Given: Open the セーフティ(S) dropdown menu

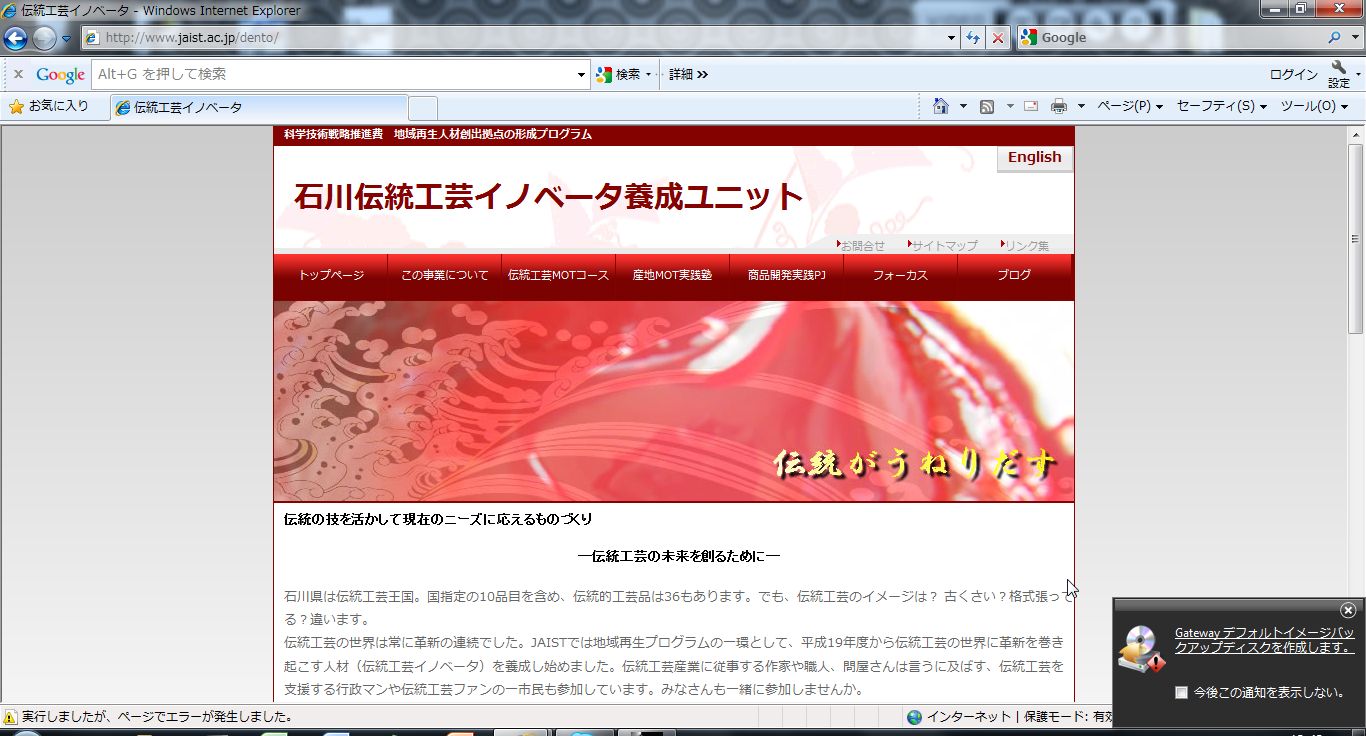Looking at the screenshot, I should (1221, 106).
